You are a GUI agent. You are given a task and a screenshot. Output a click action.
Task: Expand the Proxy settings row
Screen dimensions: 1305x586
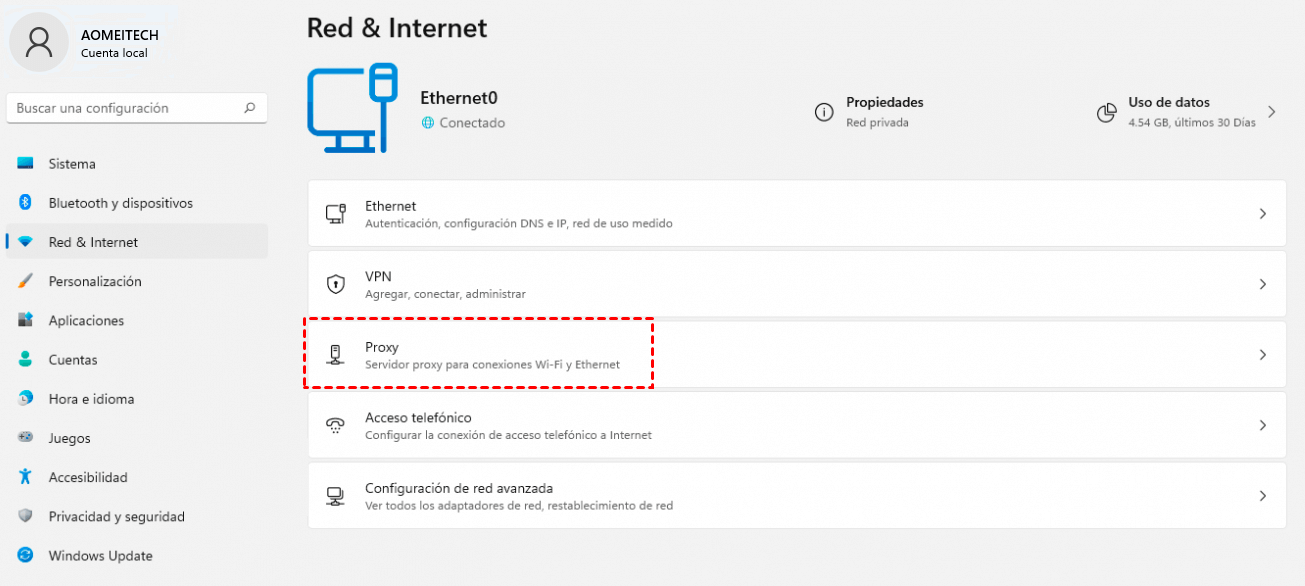tap(797, 353)
